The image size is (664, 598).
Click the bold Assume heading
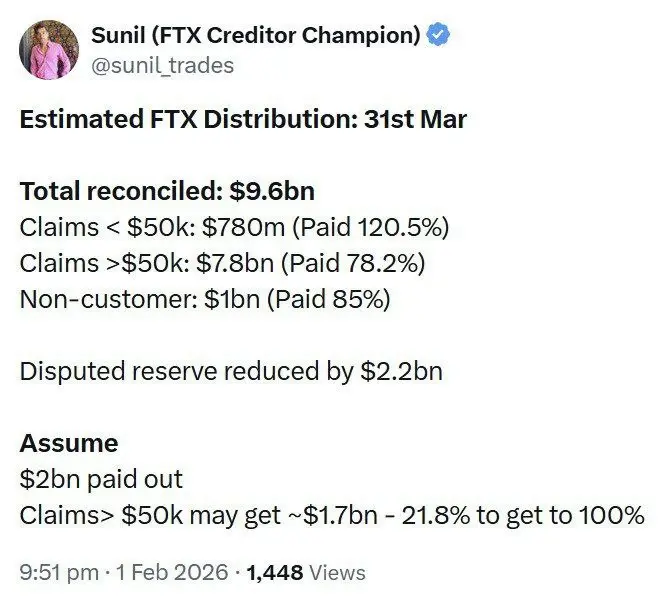(x=69, y=443)
